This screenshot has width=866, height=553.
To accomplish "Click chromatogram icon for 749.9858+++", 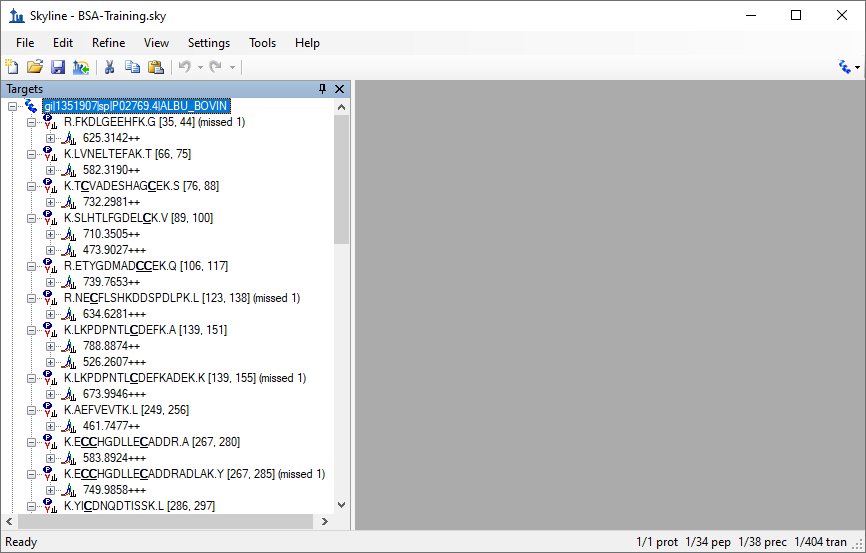I will (69, 491).
